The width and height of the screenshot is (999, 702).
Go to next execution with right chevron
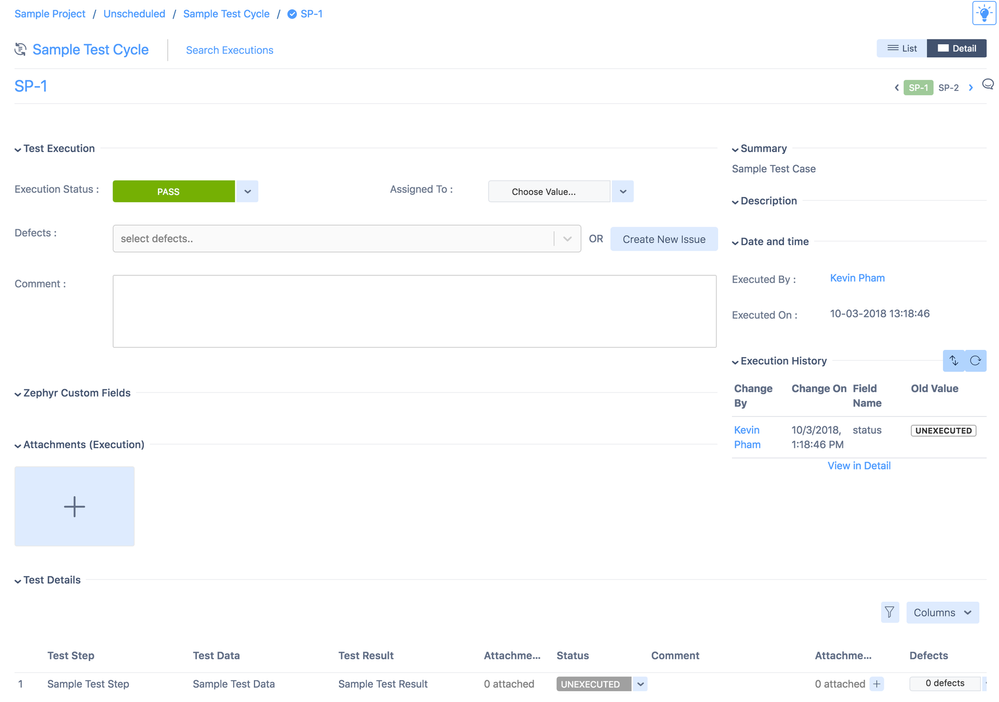coord(970,88)
